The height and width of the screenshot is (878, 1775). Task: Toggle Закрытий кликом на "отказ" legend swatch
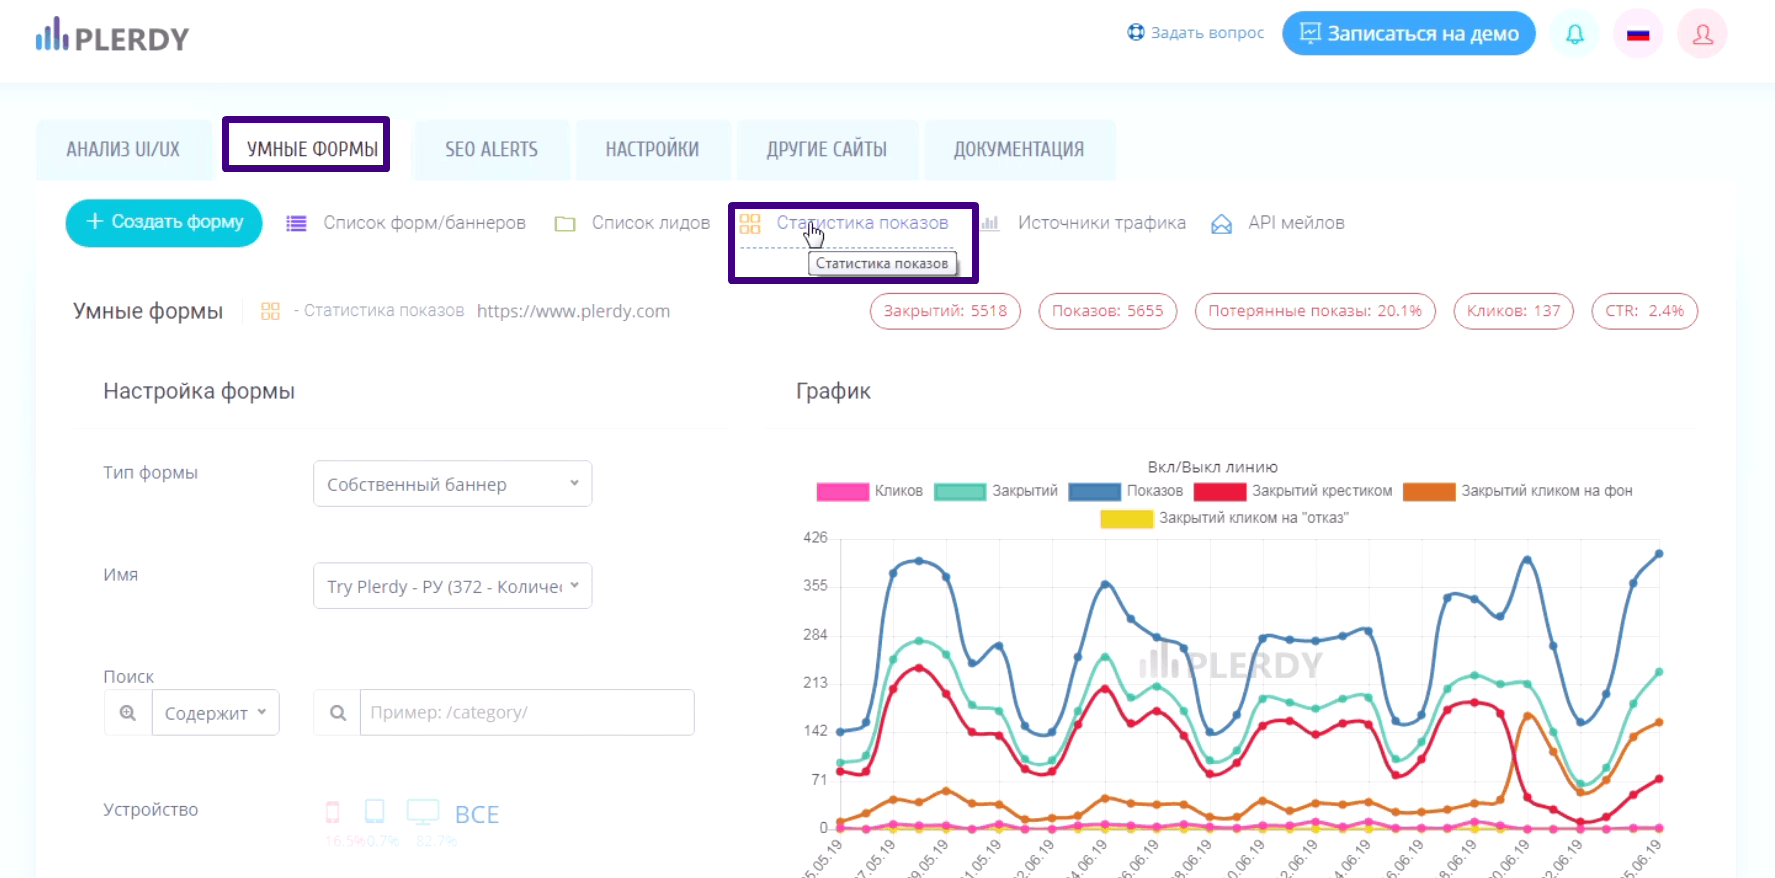pyautogui.click(x=1127, y=518)
